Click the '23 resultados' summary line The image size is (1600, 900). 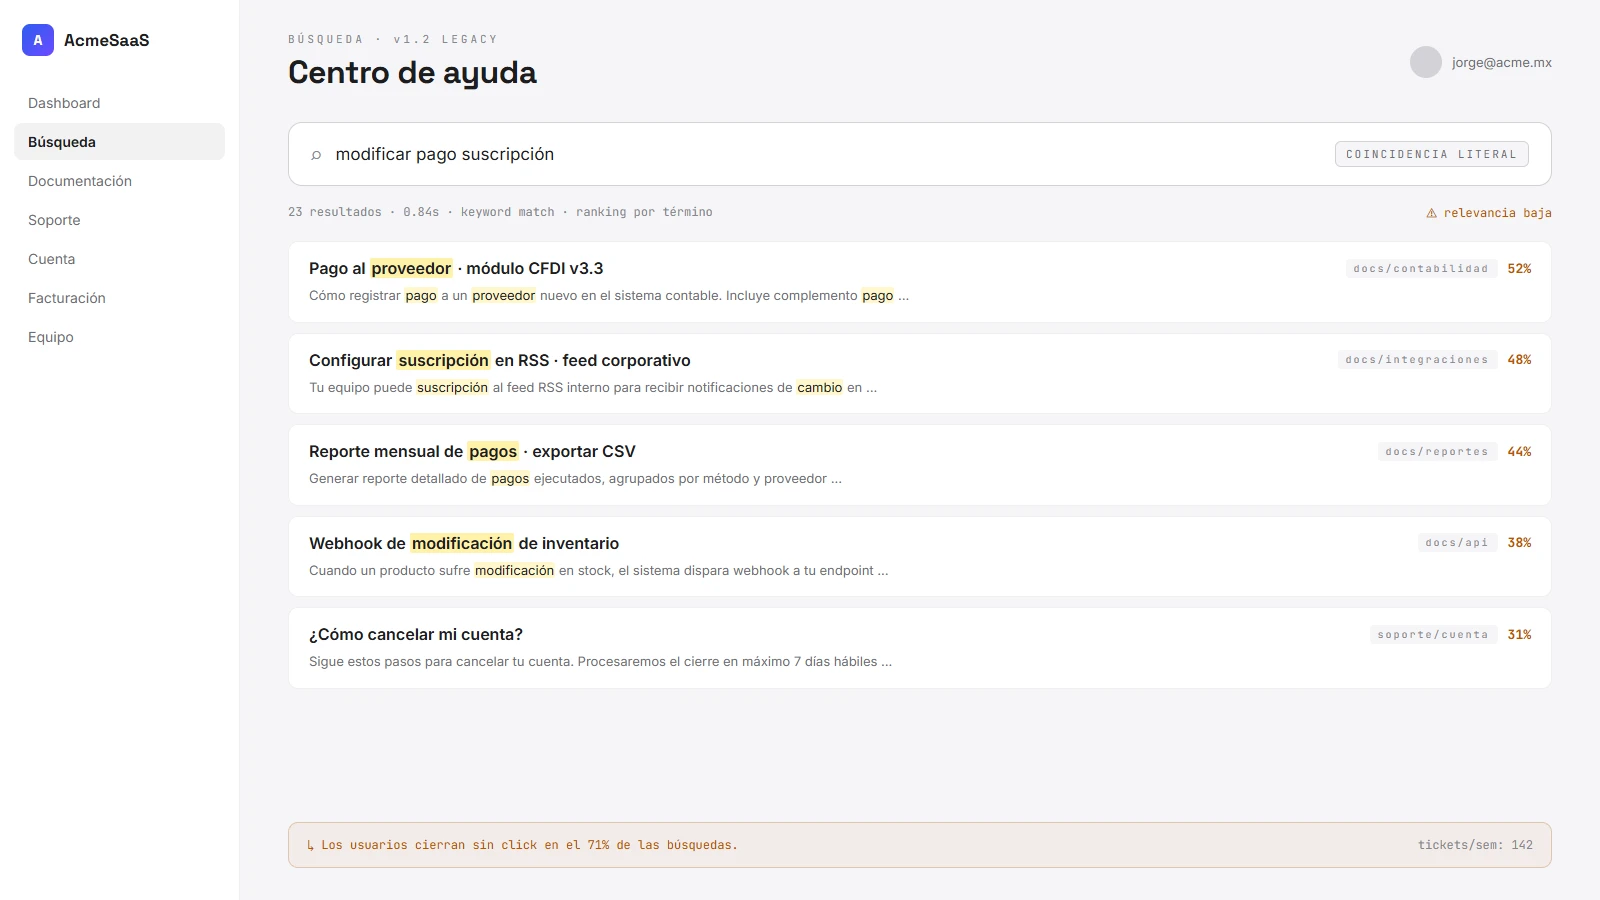(x=500, y=212)
